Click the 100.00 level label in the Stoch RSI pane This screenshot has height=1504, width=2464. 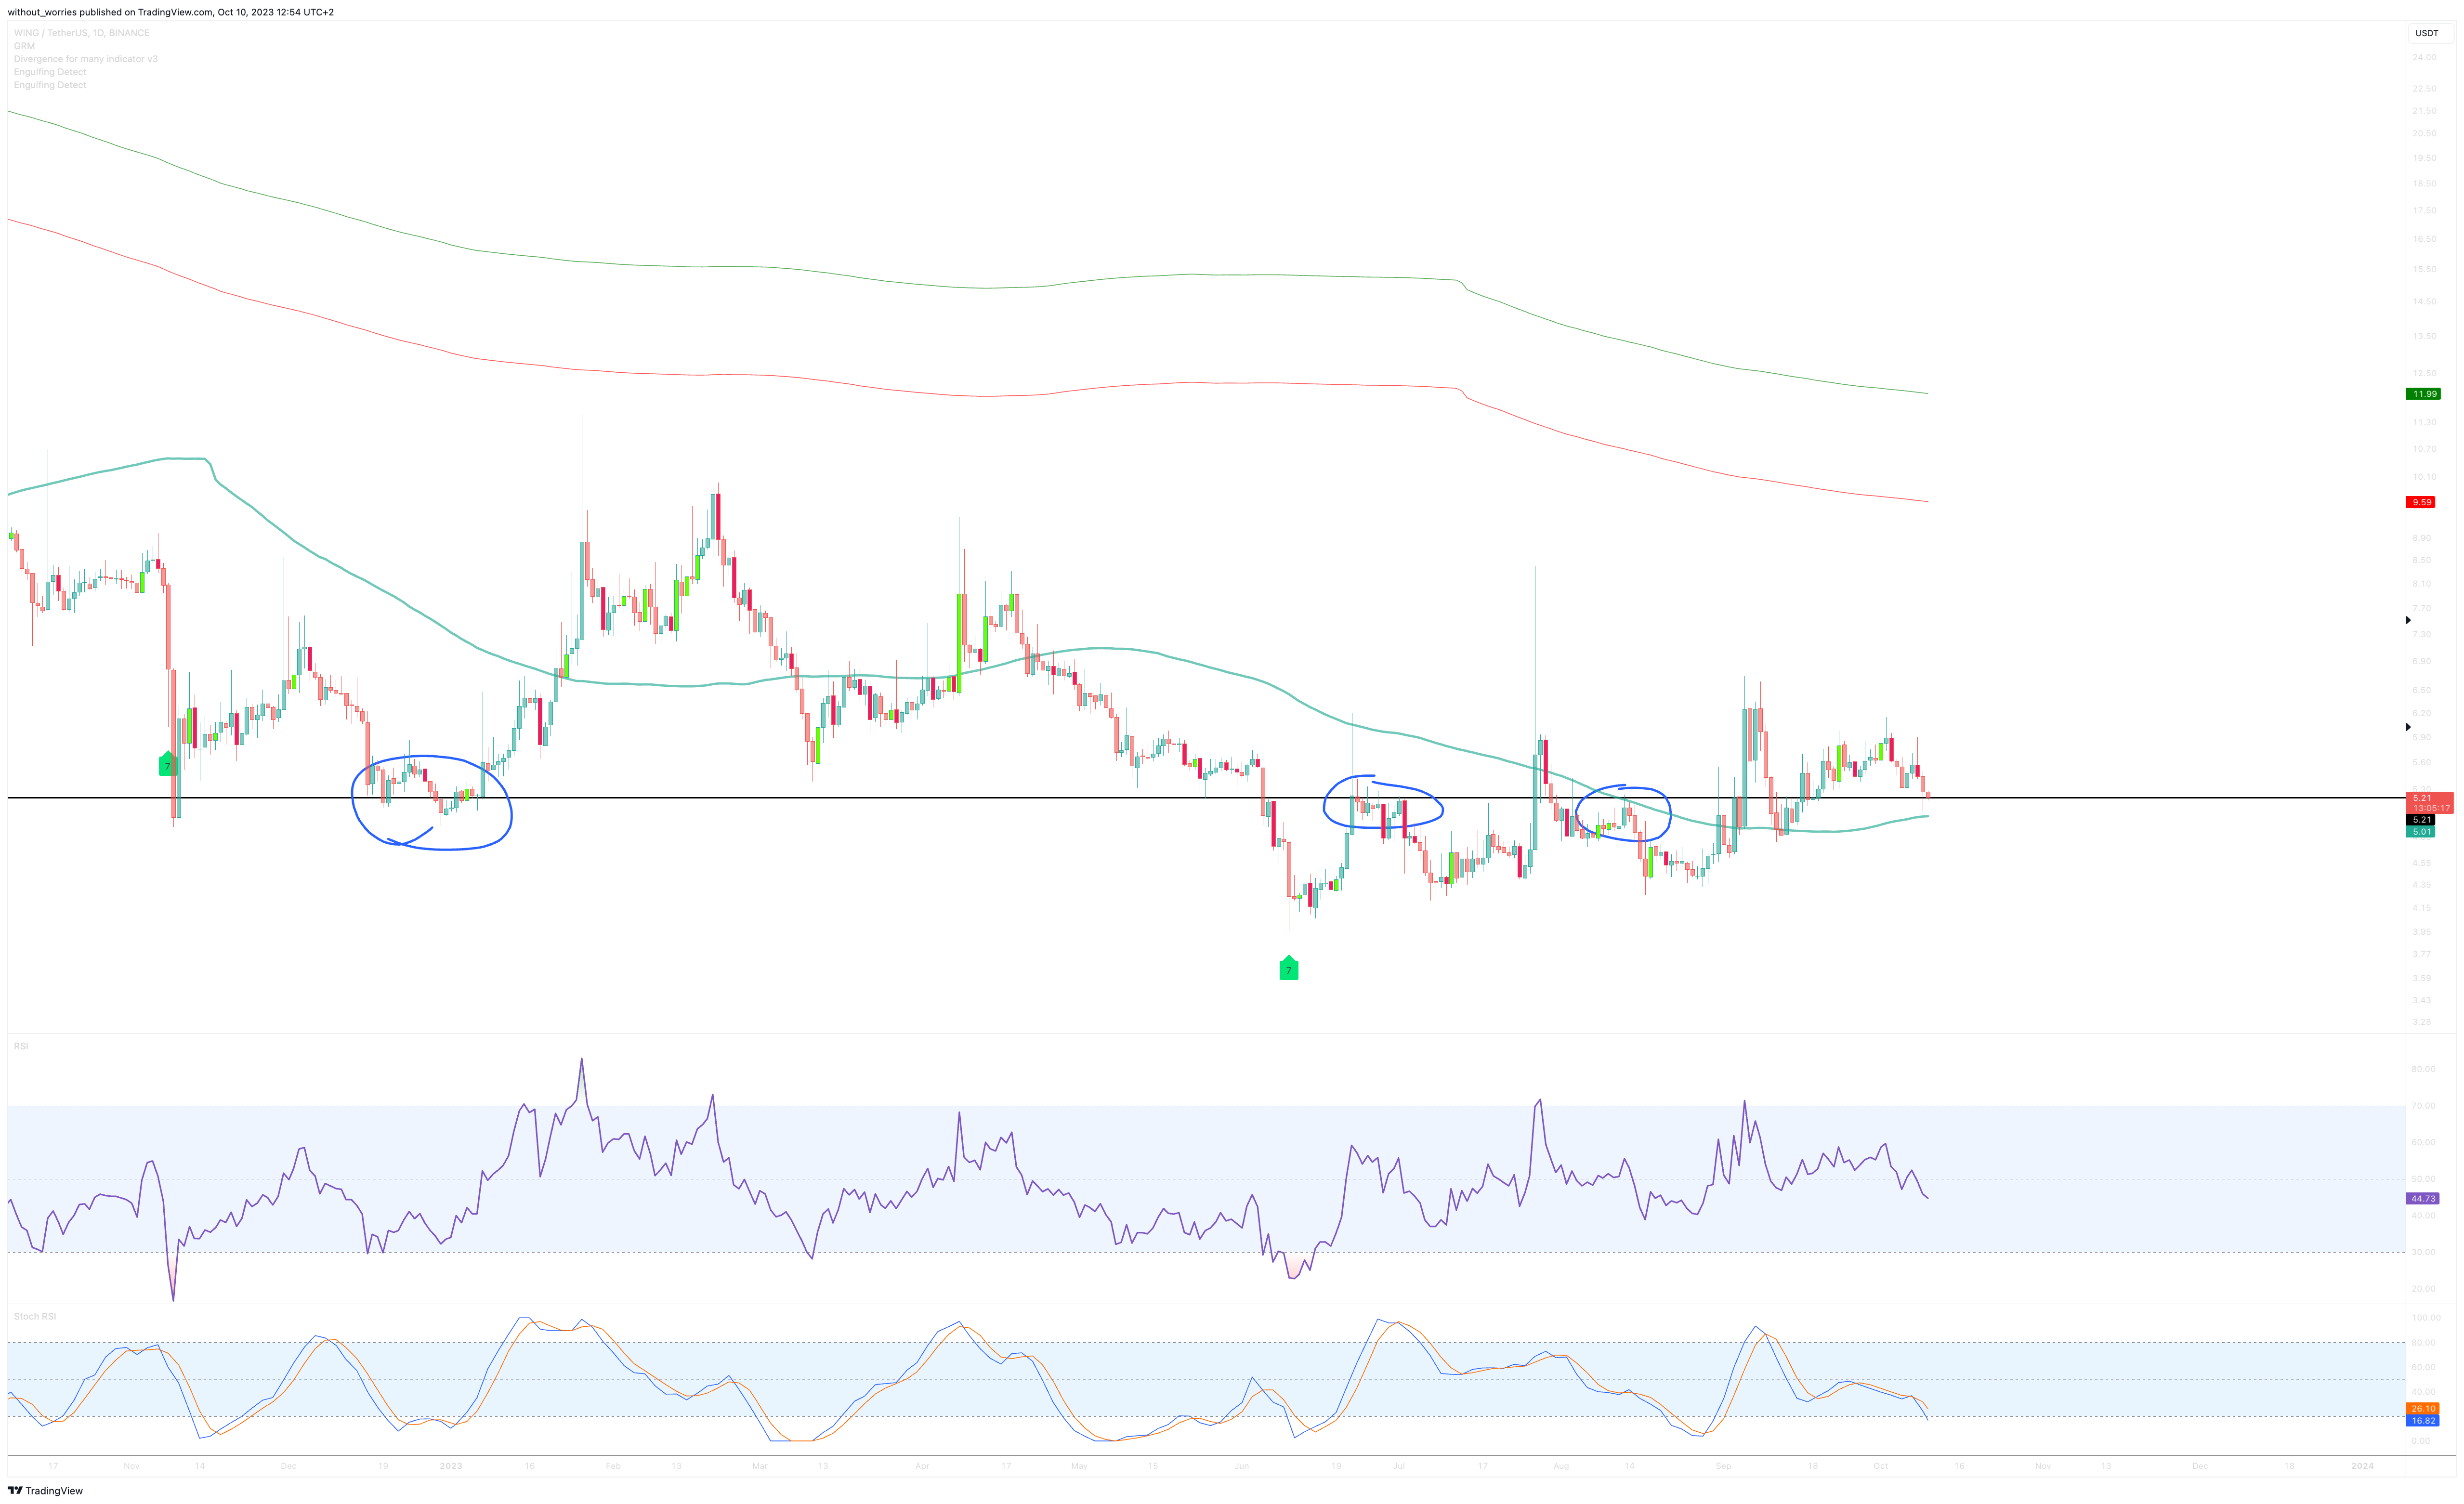(2426, 1318)
